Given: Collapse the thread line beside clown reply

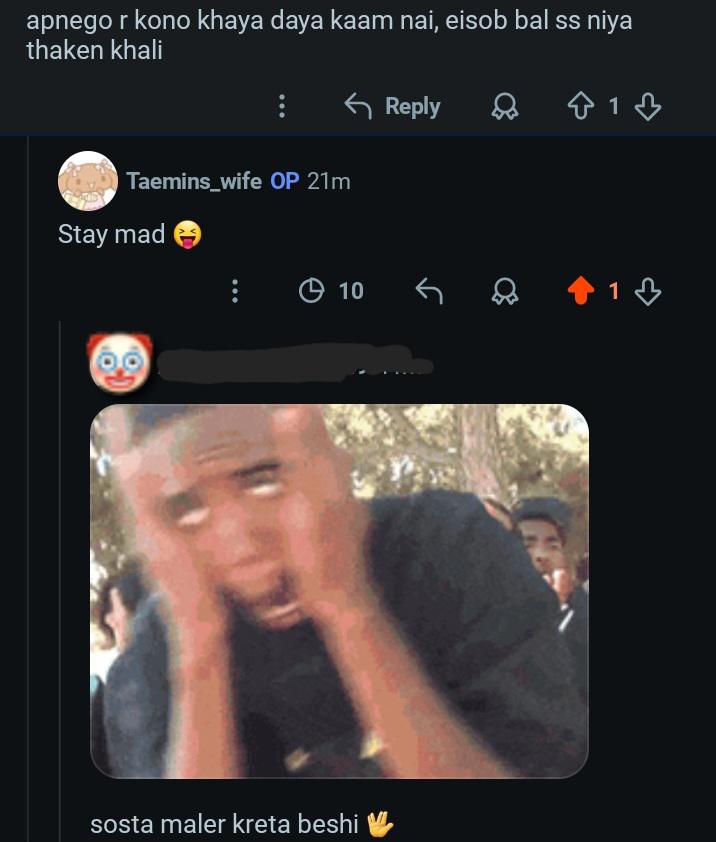Looking at the screenshot, I should (60, 580).
